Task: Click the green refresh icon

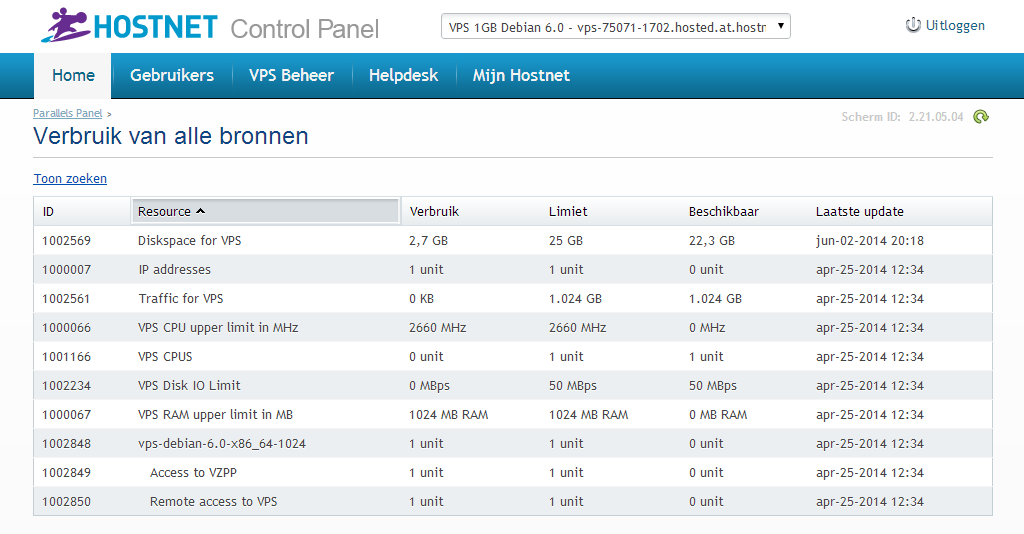Action: (981, 117)
